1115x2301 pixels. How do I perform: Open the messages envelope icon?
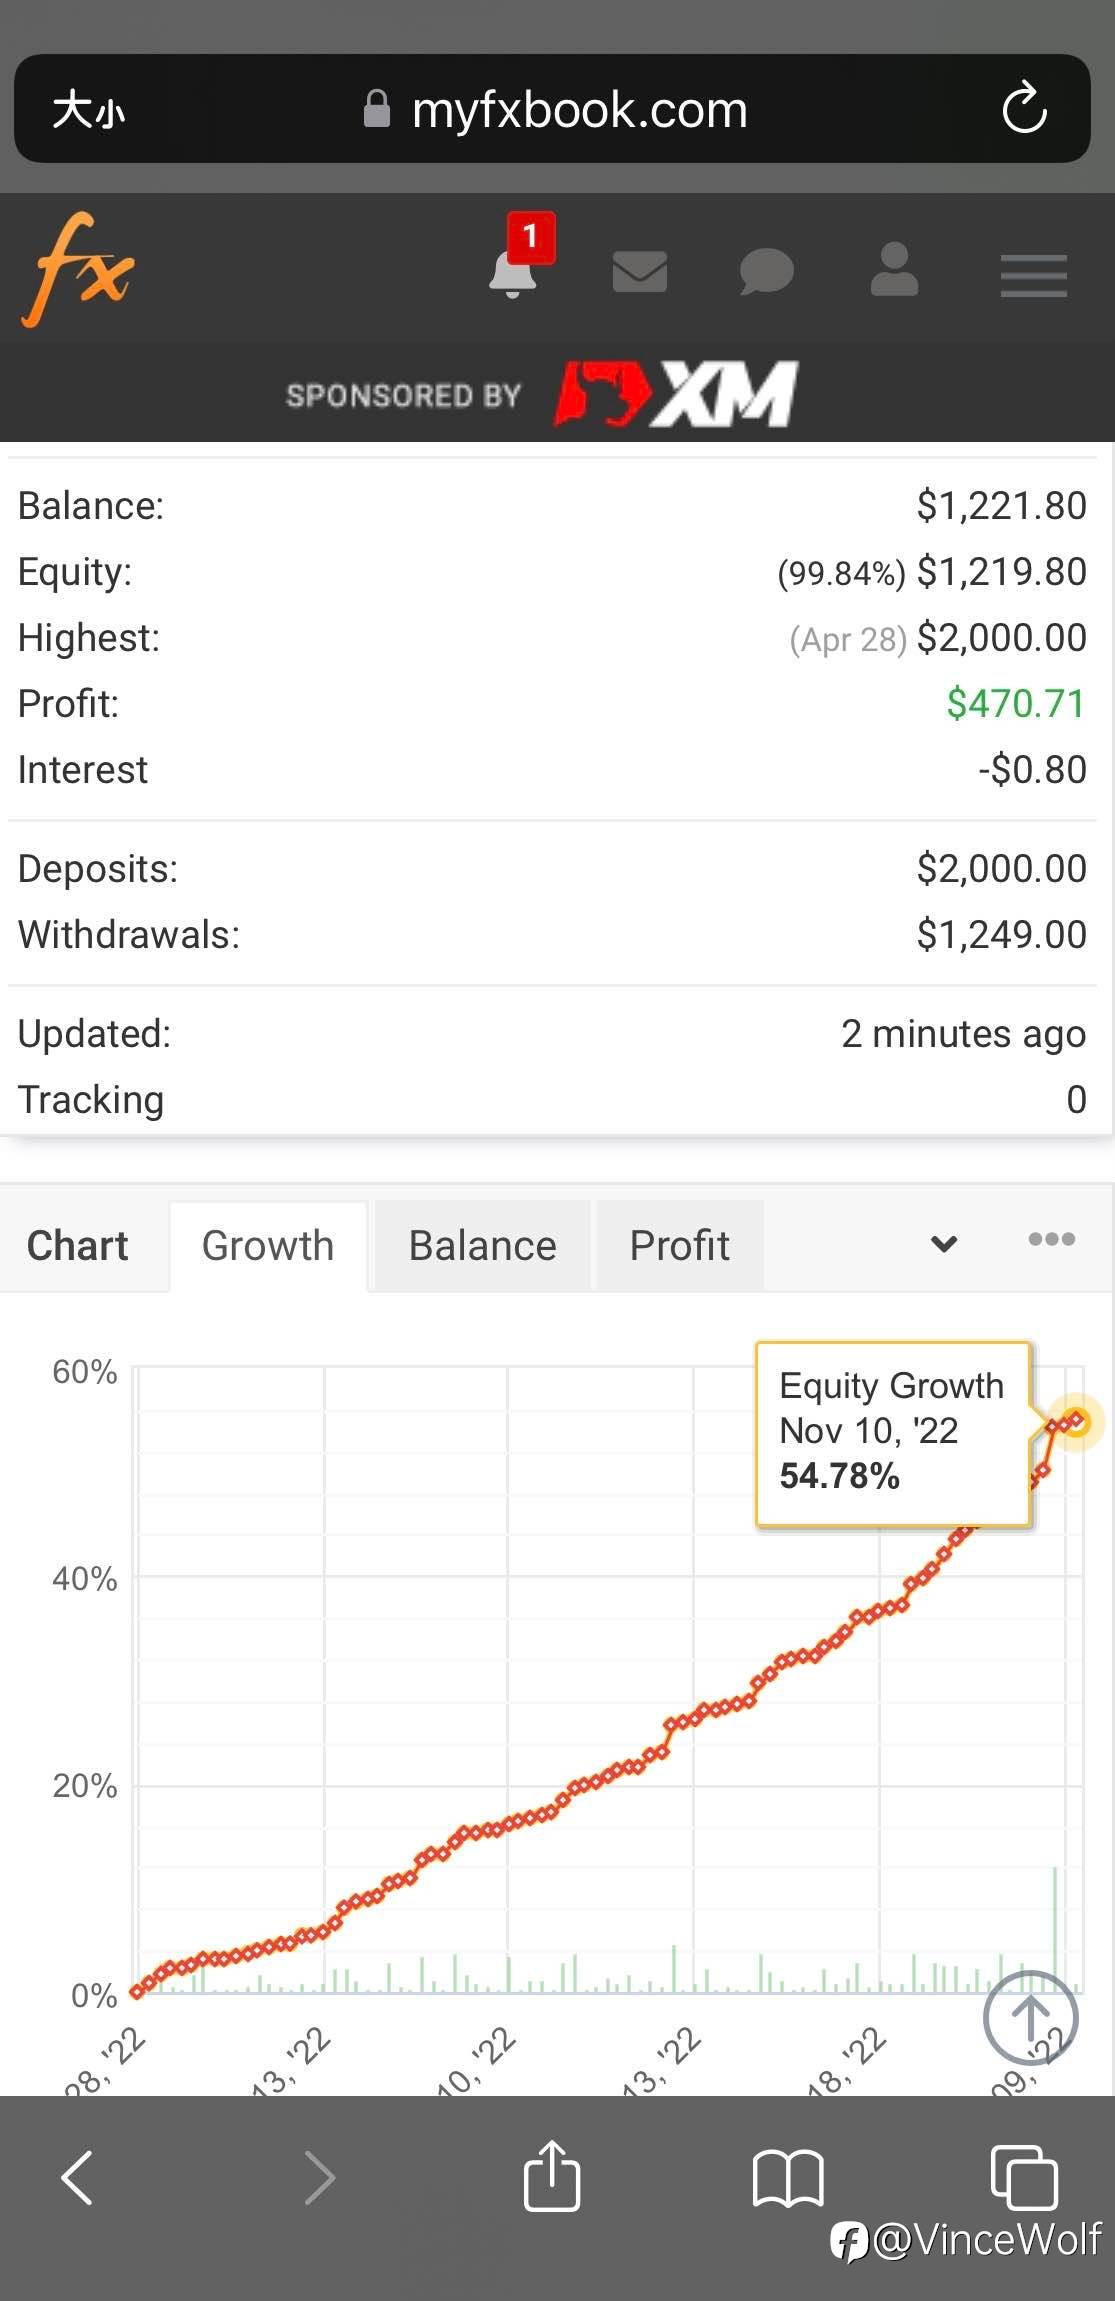(639, 272)
